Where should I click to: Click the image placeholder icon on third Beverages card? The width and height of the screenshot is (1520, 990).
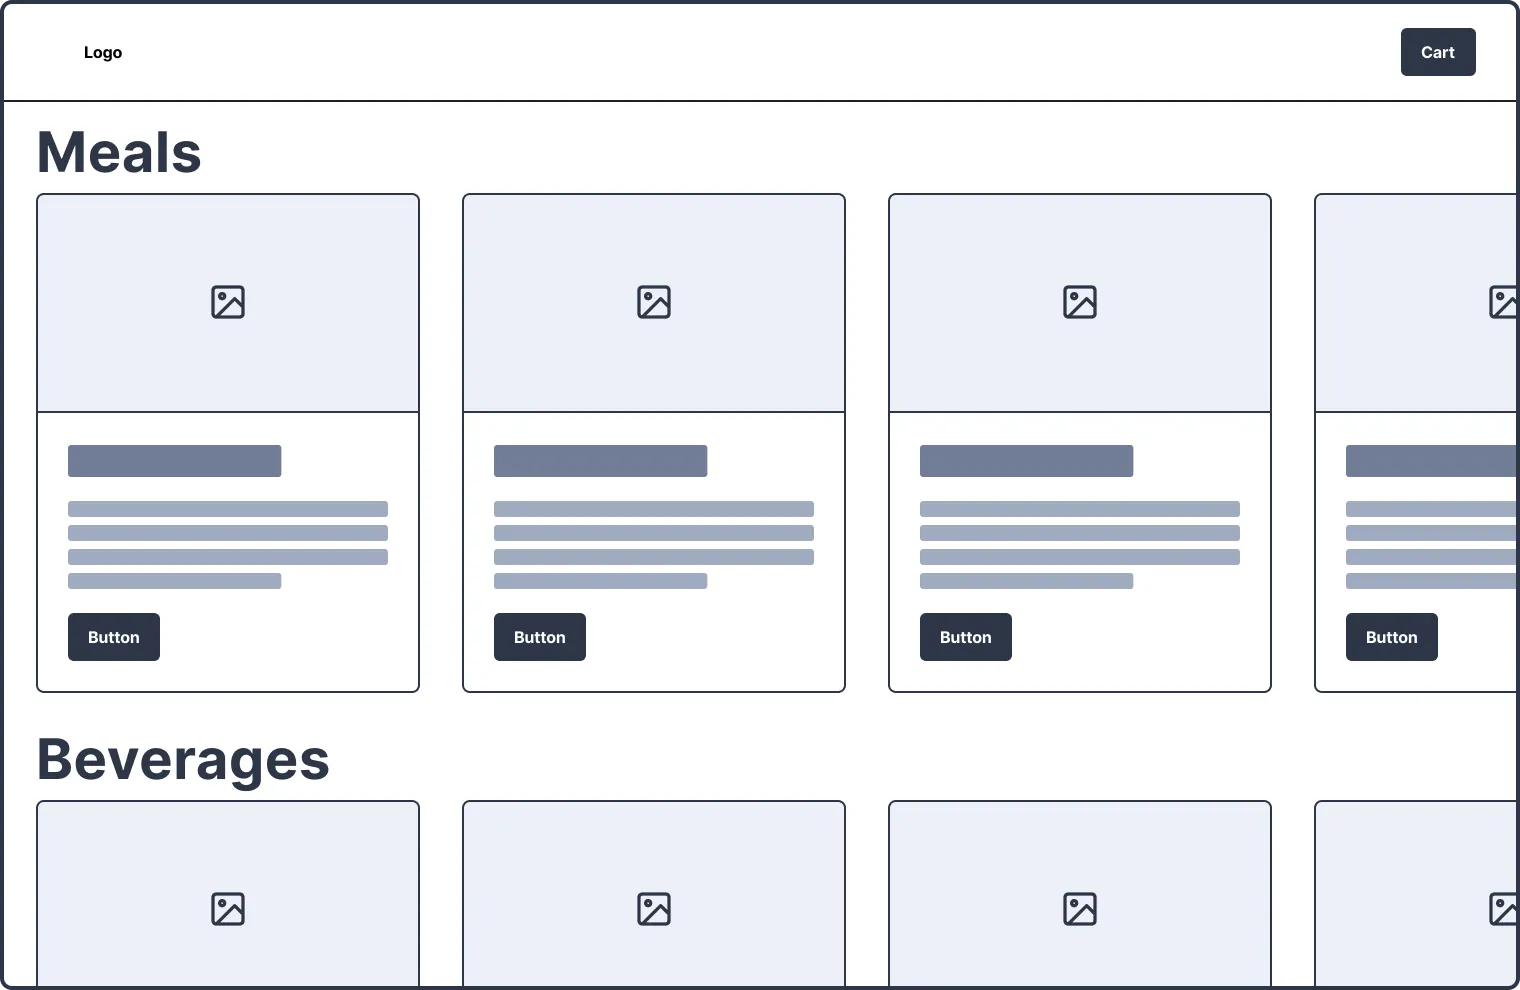[x=1079, y=908]
